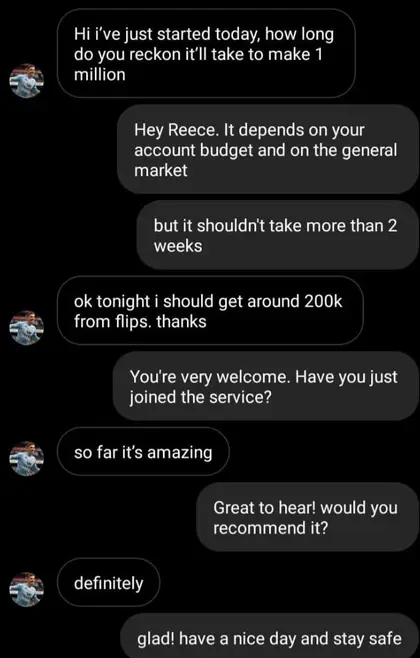Click the word "million" in the first message
Screen dimensions: 420x658
pyautogui.click(x=99, y=75)
